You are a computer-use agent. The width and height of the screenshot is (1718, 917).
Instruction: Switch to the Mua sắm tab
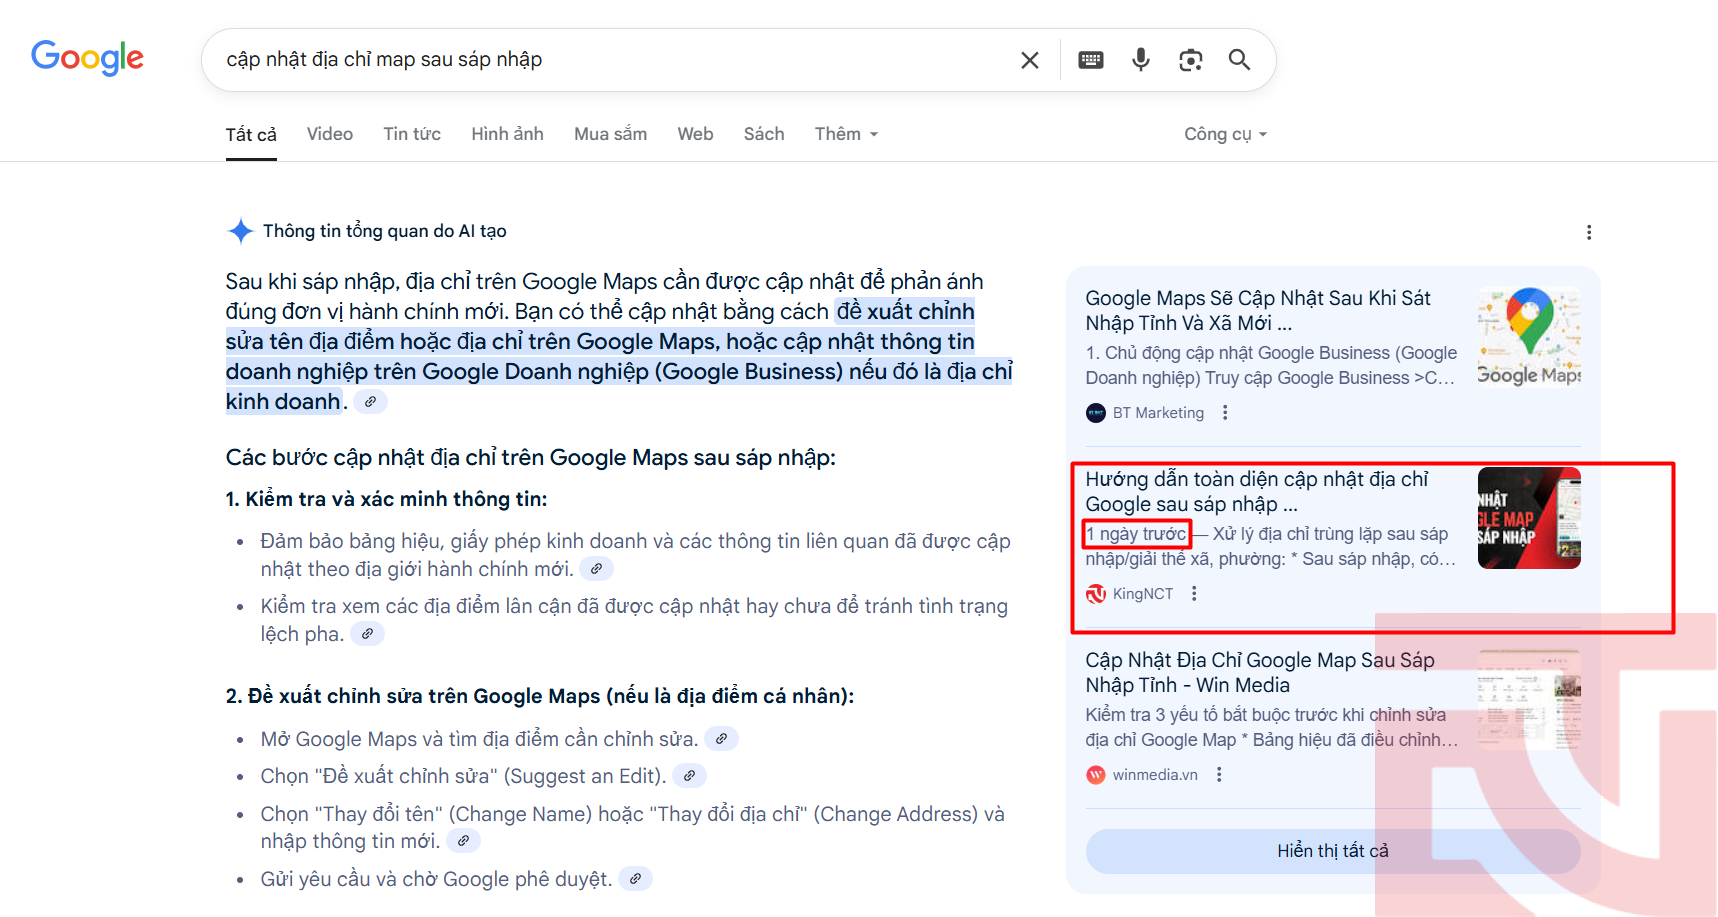point(610,134)
